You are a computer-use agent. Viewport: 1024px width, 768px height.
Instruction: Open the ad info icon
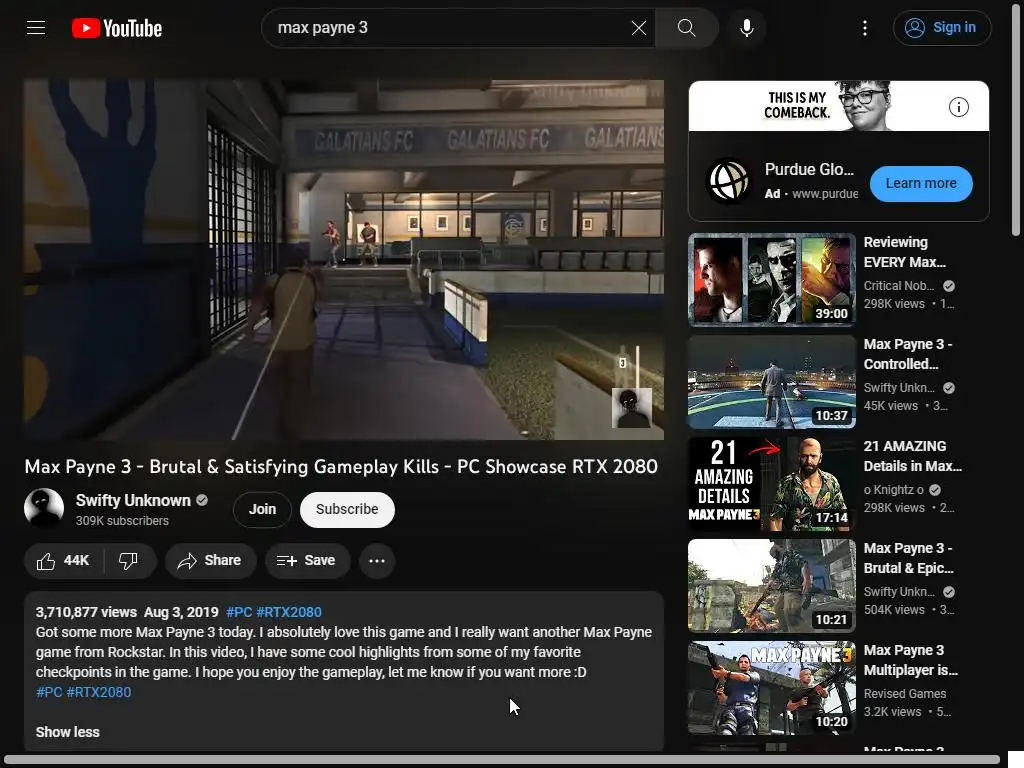coord(958,107)
